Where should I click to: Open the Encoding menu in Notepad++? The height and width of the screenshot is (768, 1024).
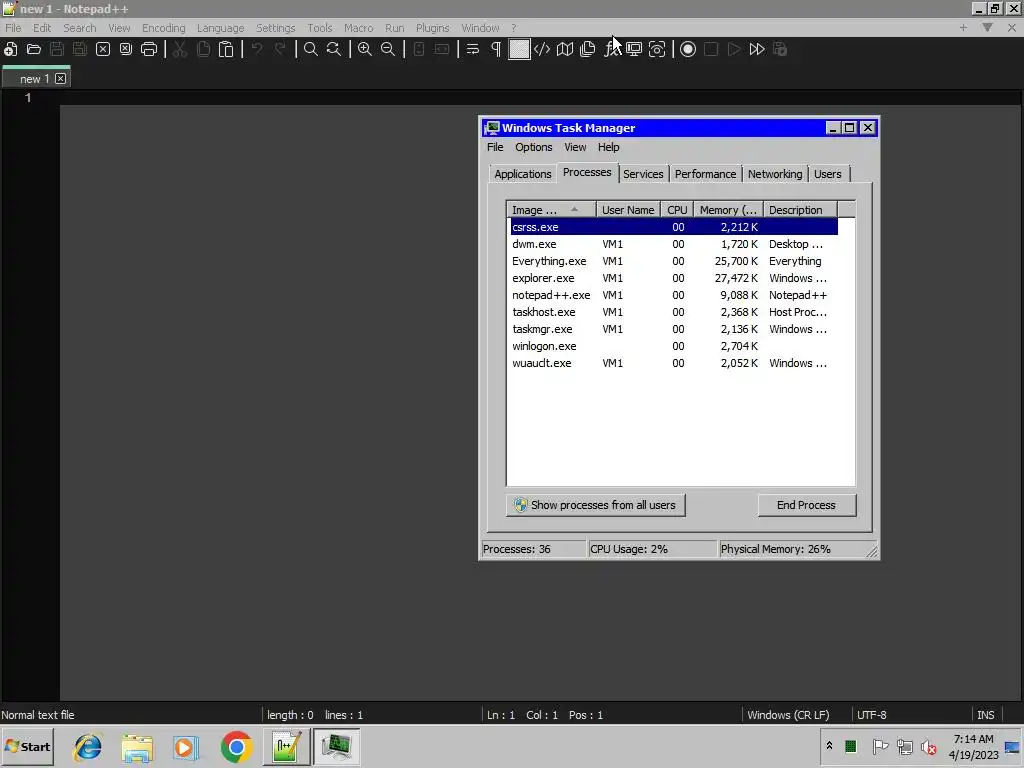[x=163, y=28]
